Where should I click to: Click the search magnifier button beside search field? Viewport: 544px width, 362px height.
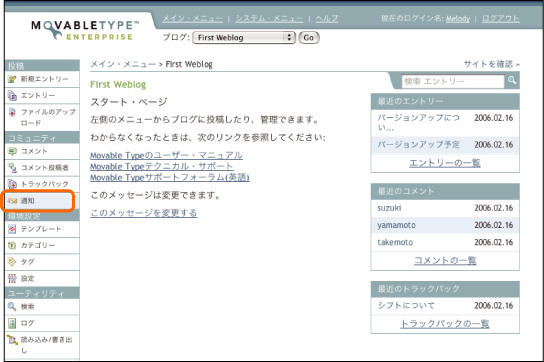(x=512, y=81)
